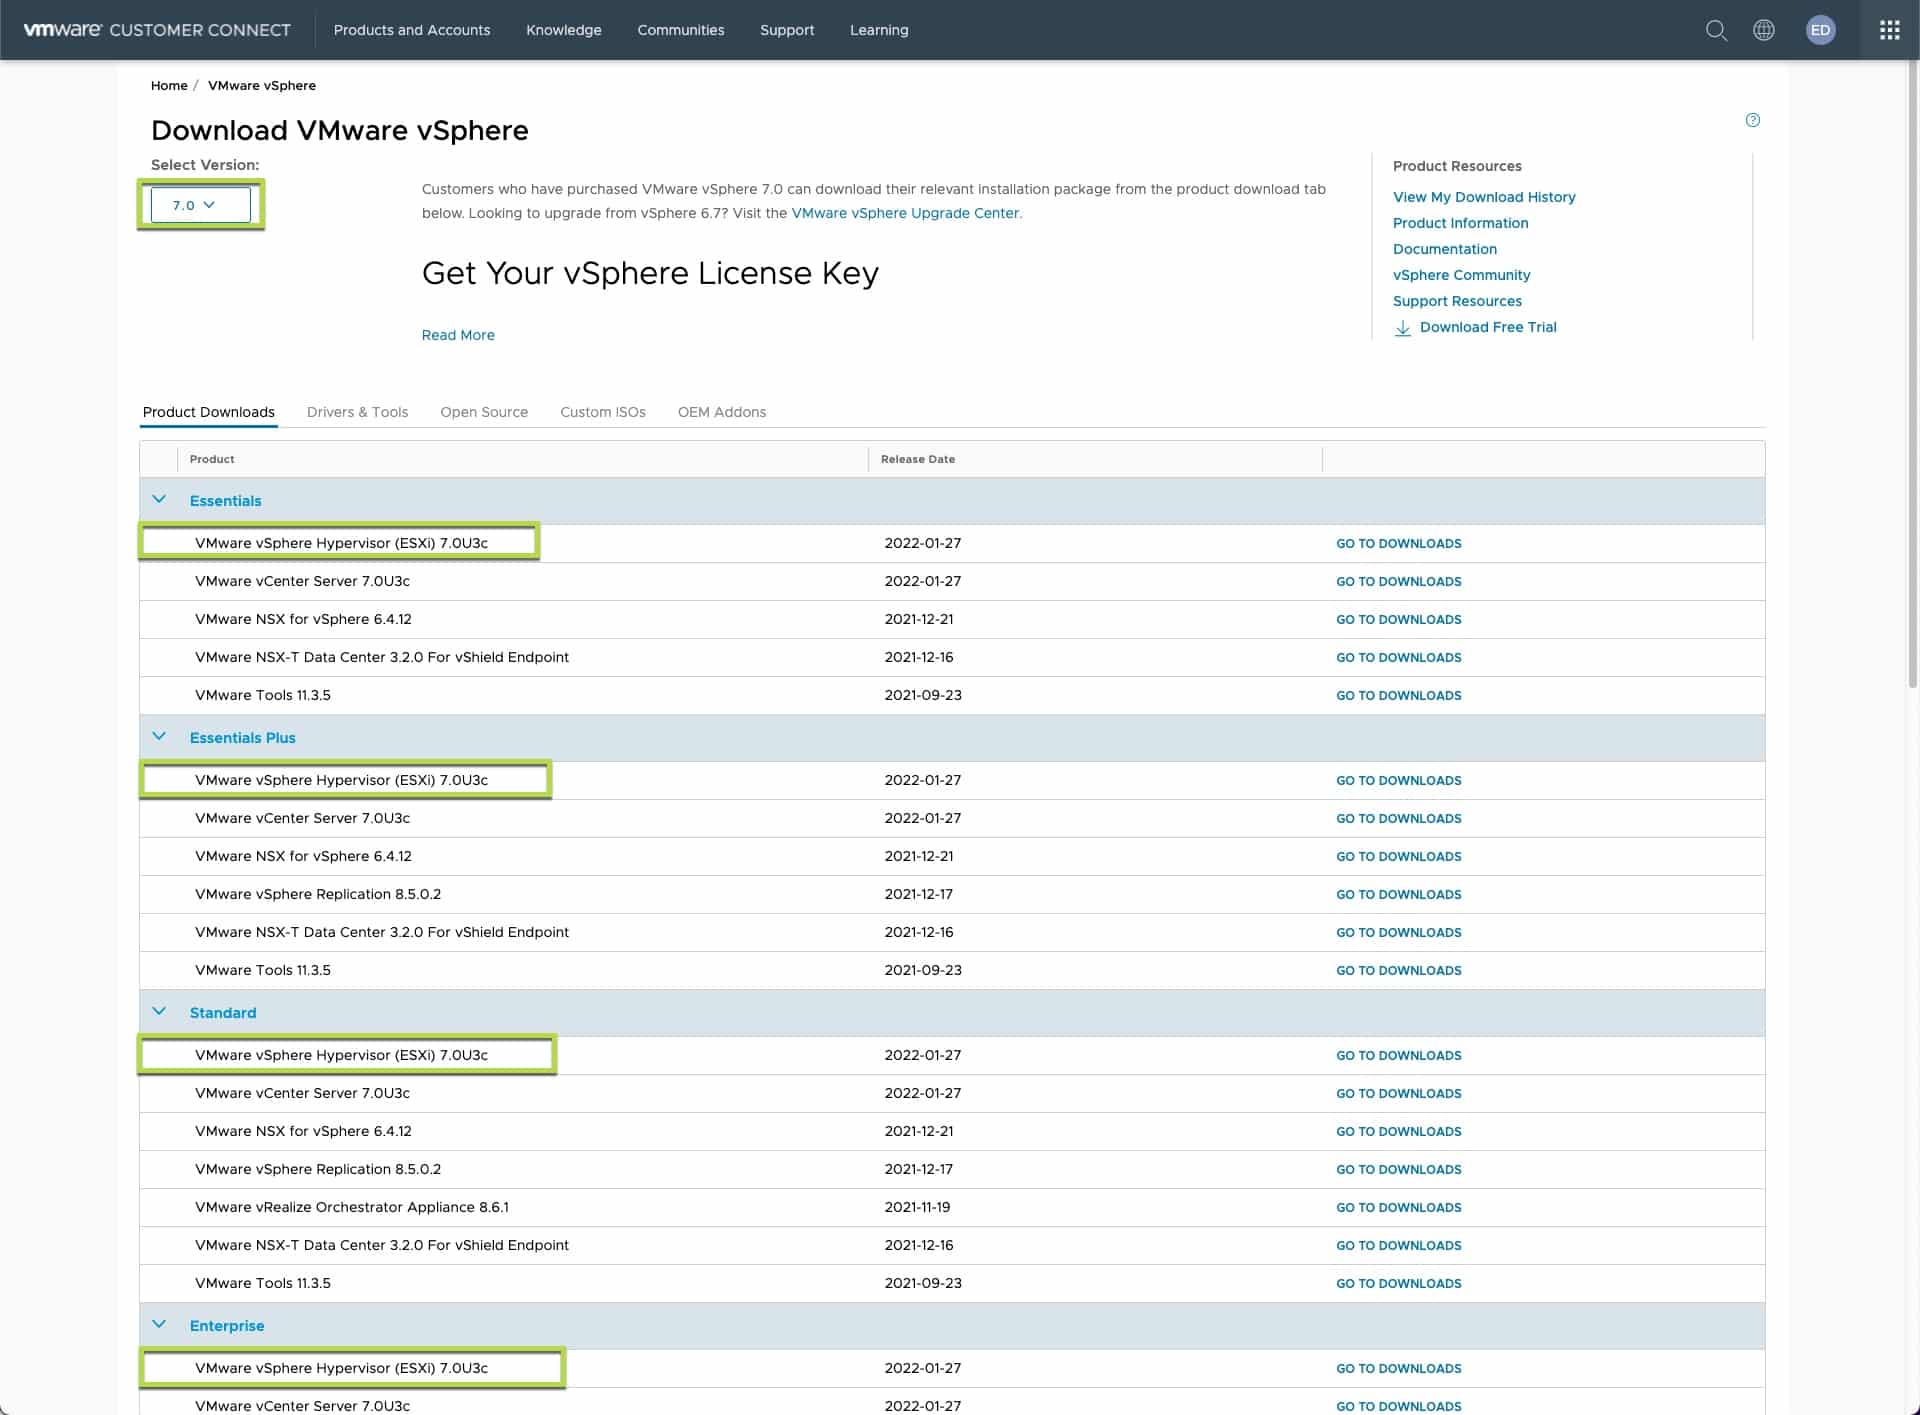Viewport: 1920px width, 1415px height.
Task: Go to downloads for Essentials NSX-T Data Center
Action: tap(1399, 658)
